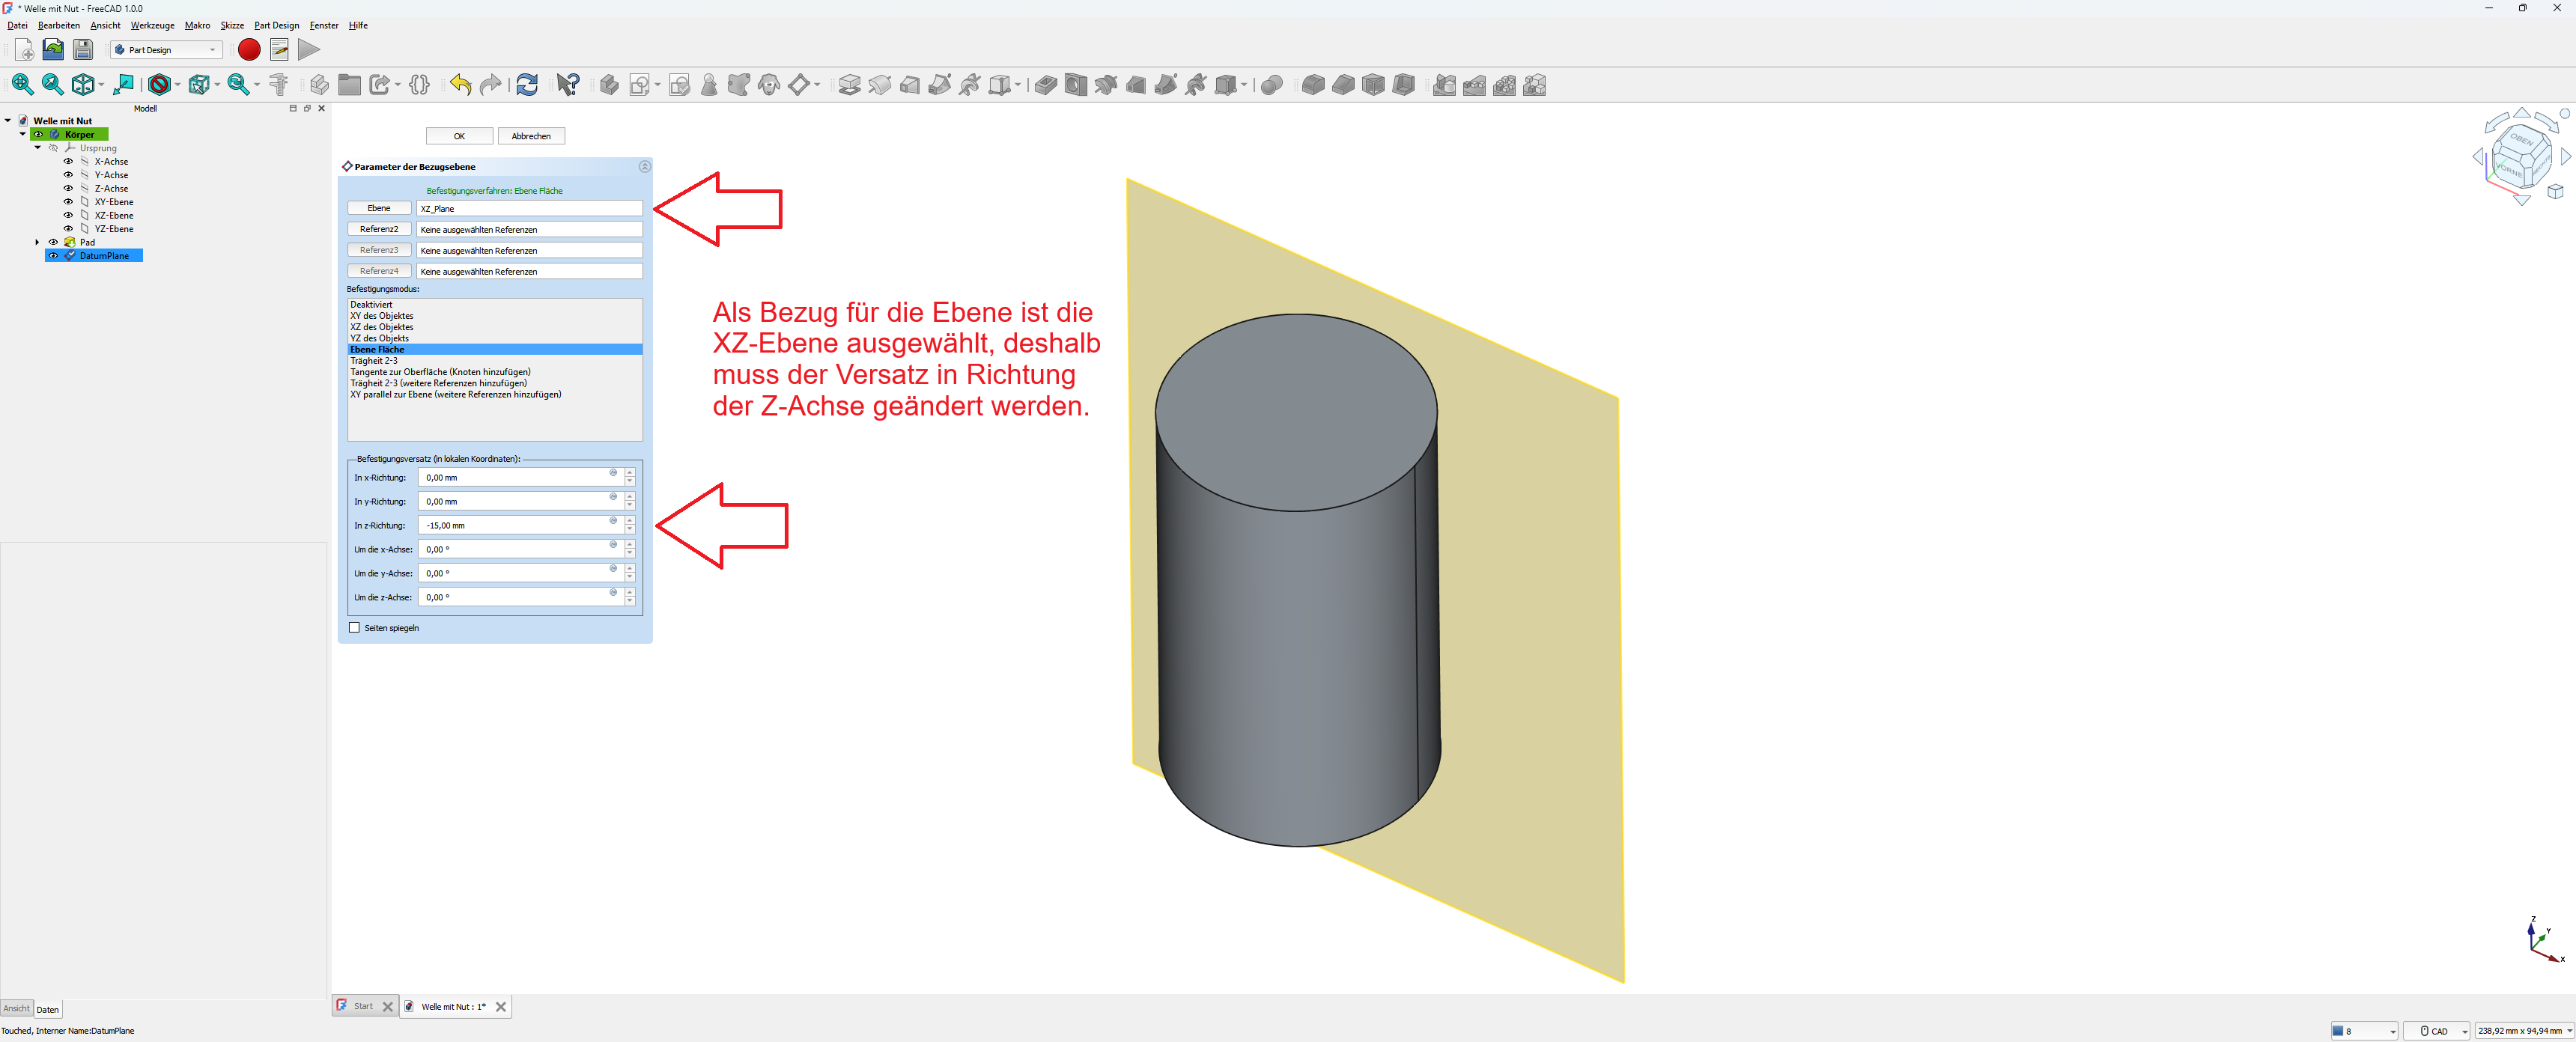Toggle visibility of Y-Achse

(x=68, y=175)
